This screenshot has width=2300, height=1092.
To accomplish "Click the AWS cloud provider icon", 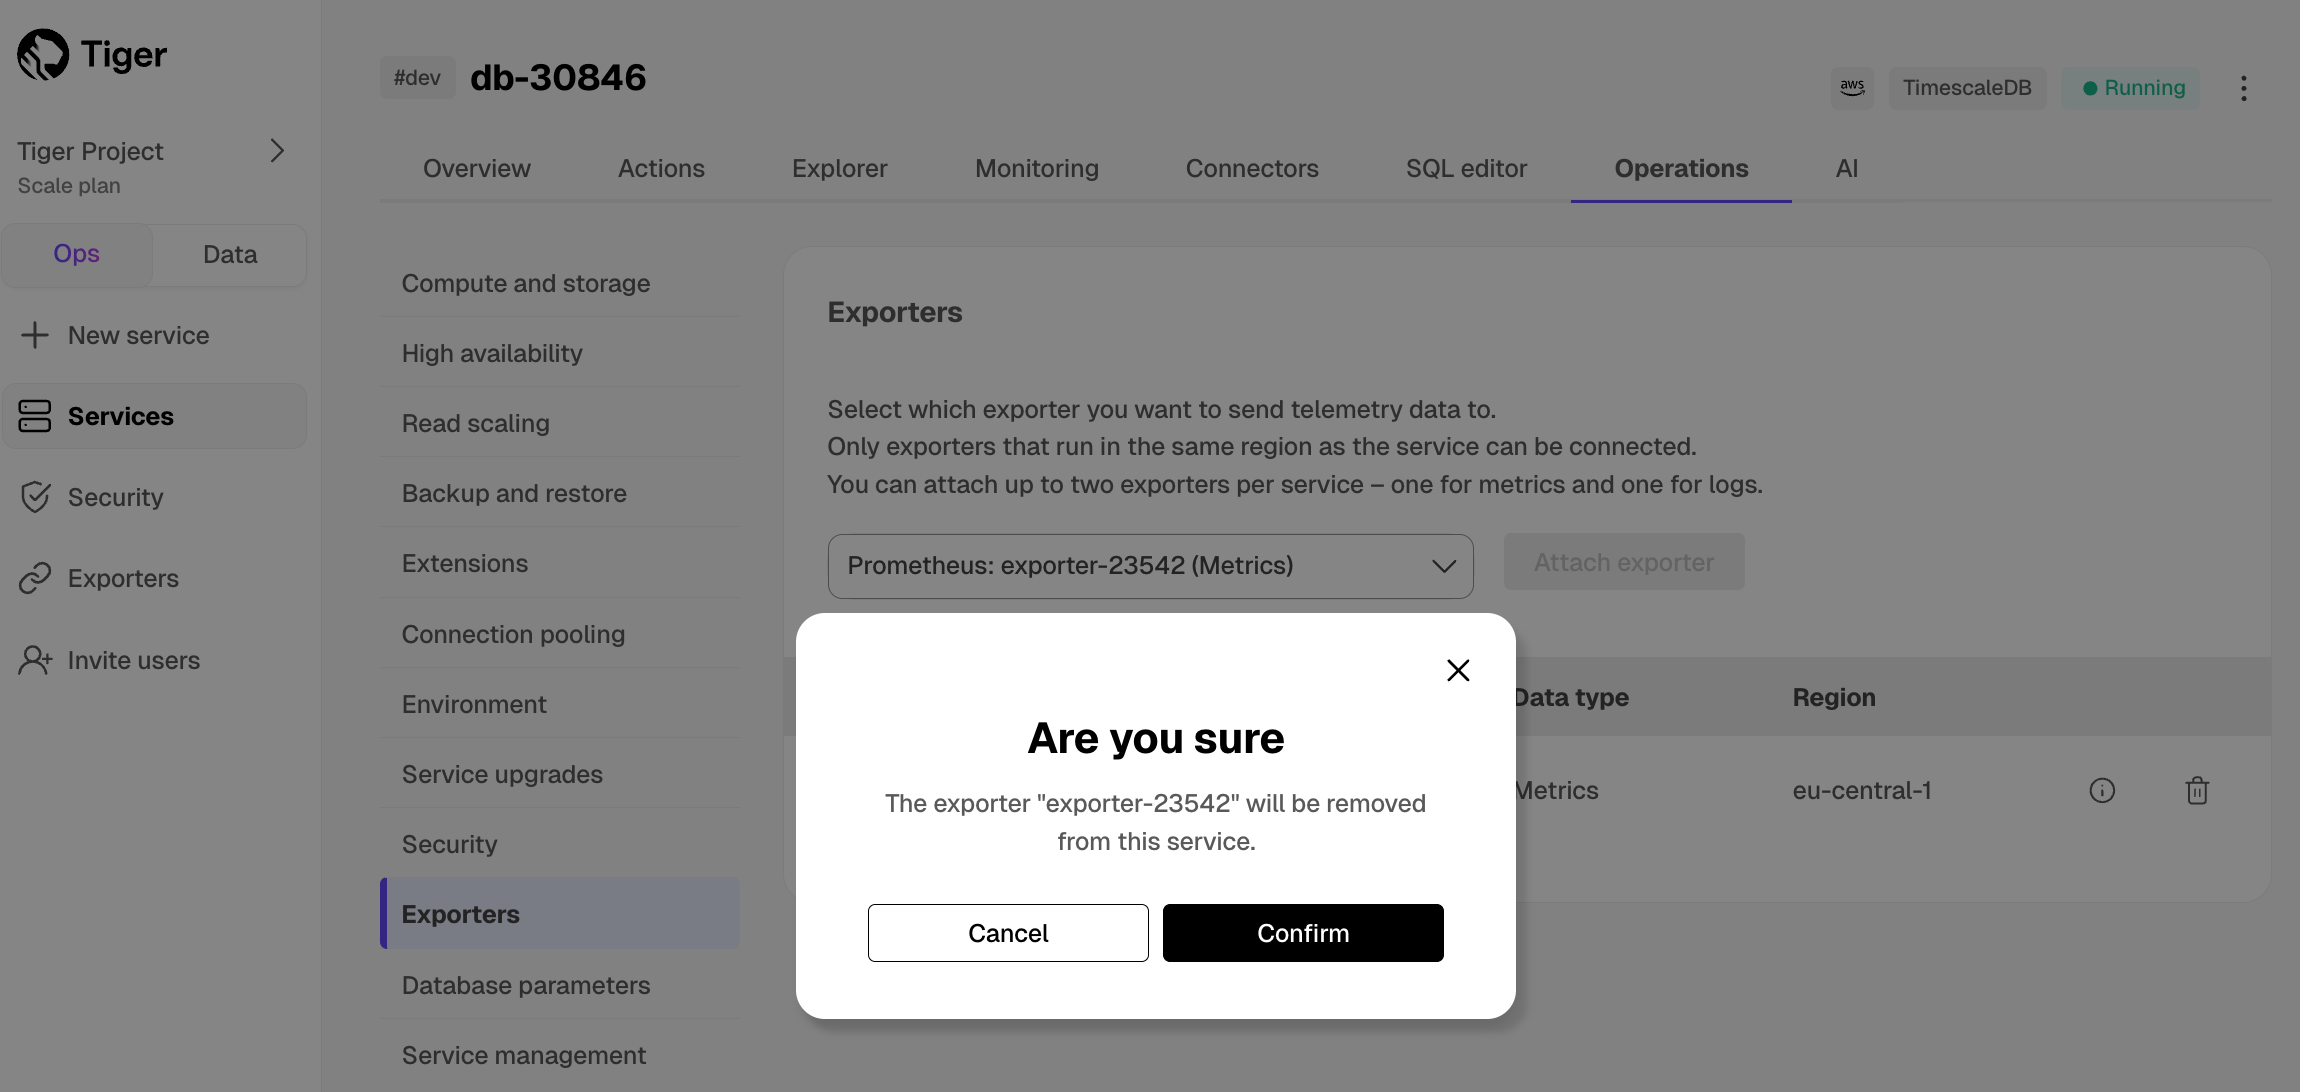I will point(1852,88).
